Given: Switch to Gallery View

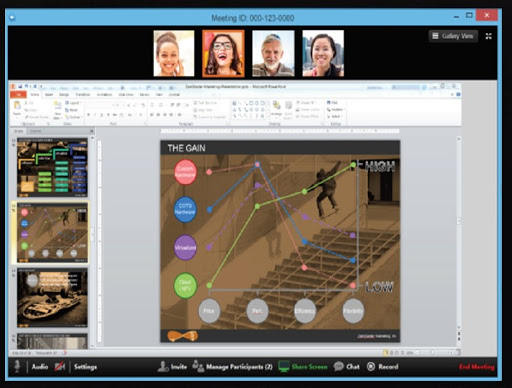Looking at the screenshot, I should coord(453,36).
